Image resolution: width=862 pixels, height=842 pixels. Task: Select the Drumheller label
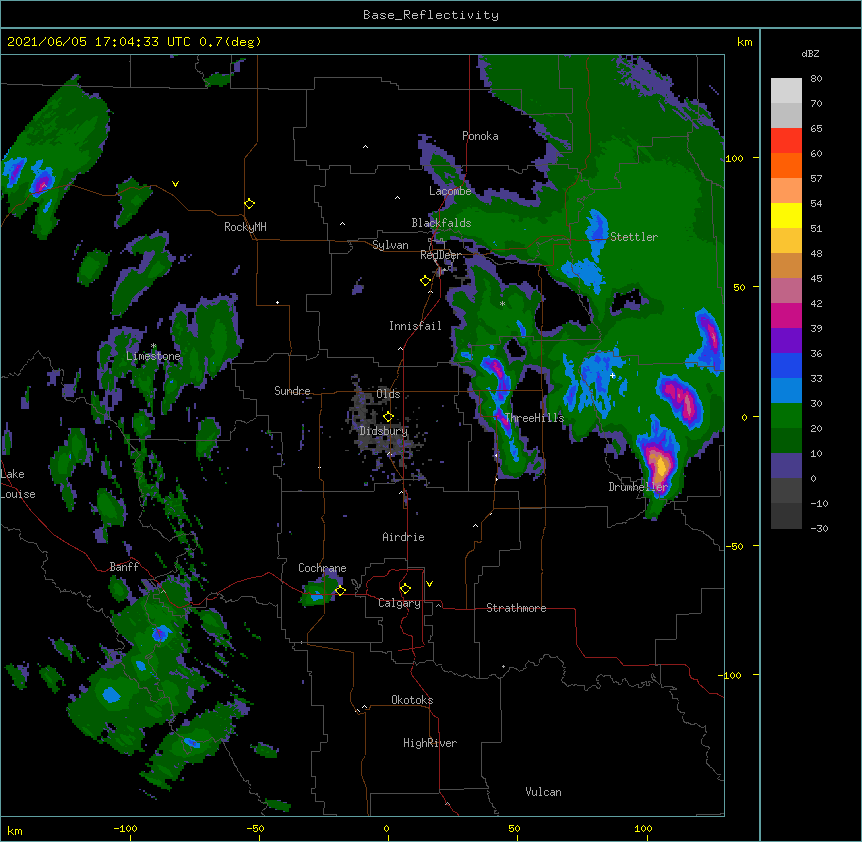tap(638, 487)
